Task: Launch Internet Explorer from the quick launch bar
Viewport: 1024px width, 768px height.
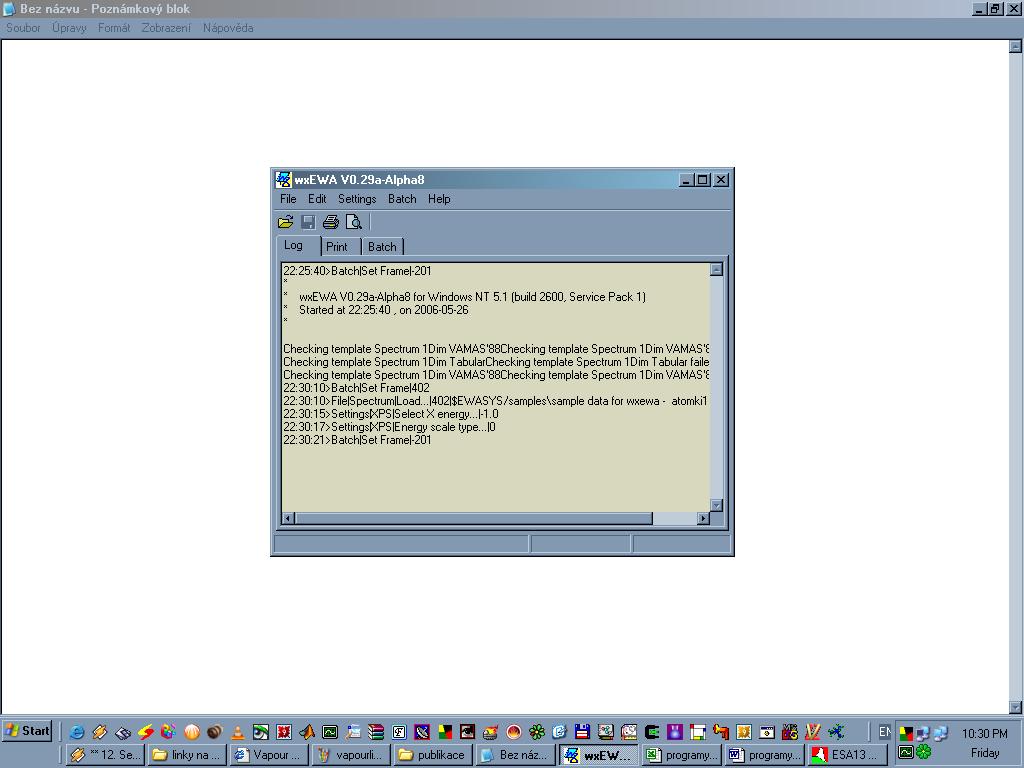Action: (x=76, y=732)
